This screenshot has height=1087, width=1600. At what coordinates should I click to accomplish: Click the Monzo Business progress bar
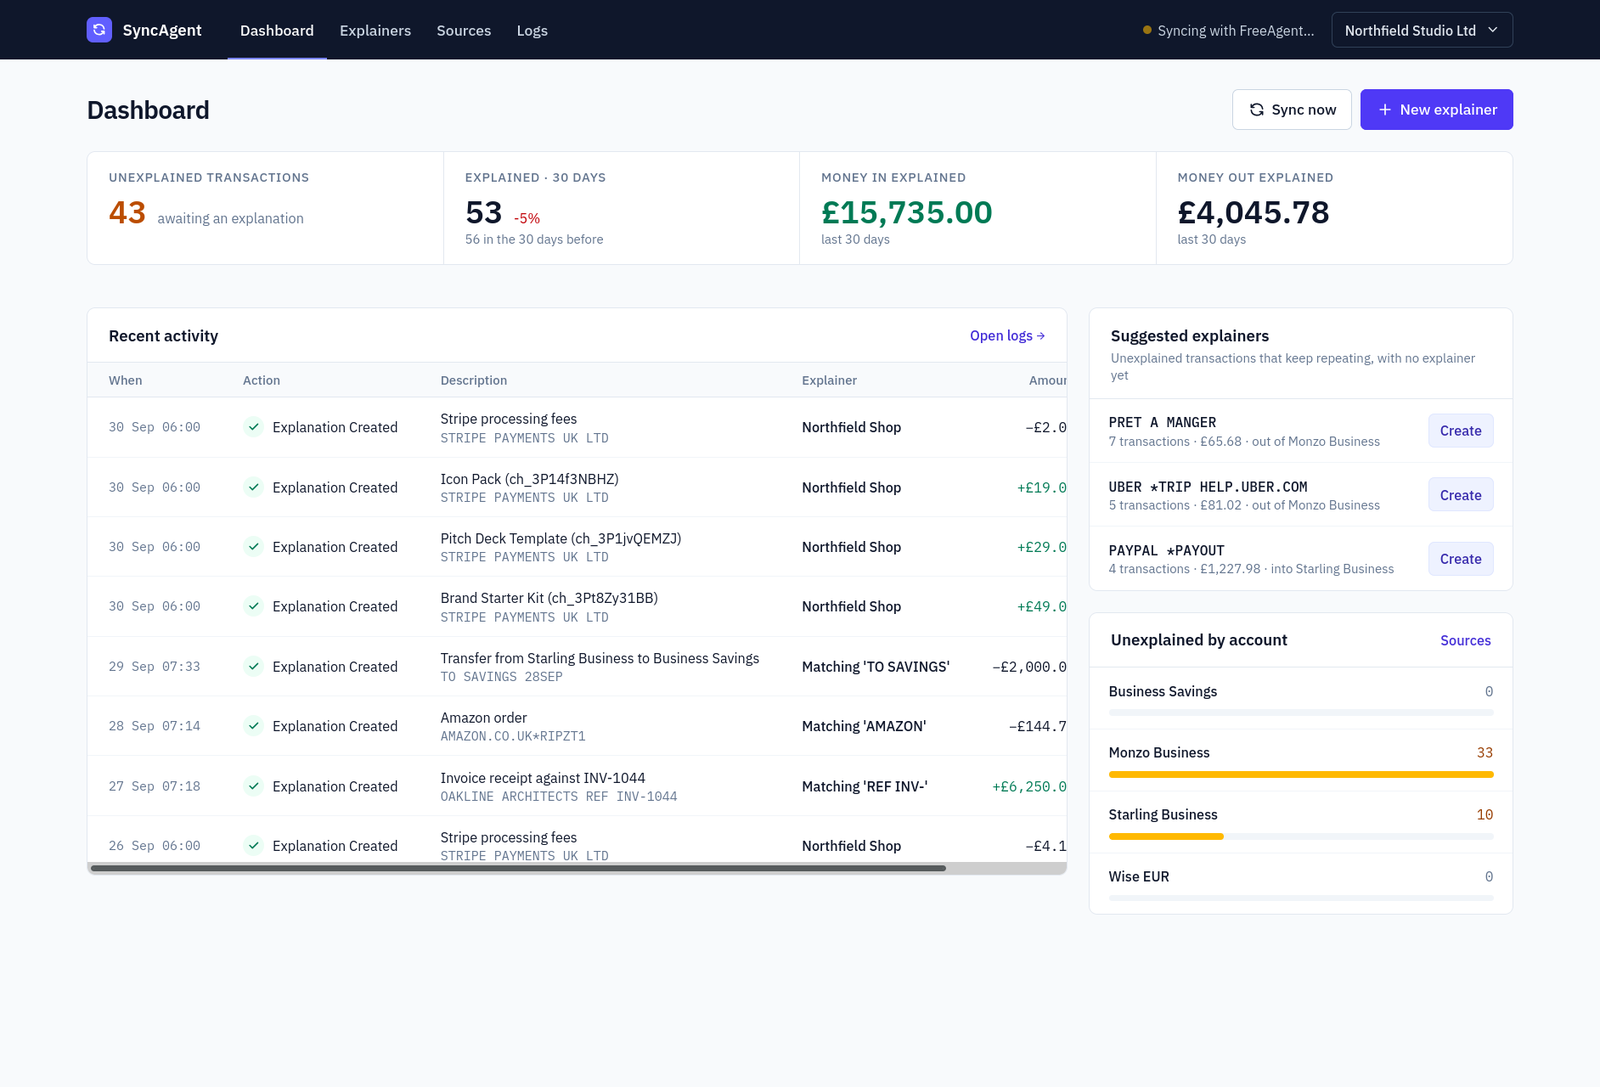coord(1301,774)
